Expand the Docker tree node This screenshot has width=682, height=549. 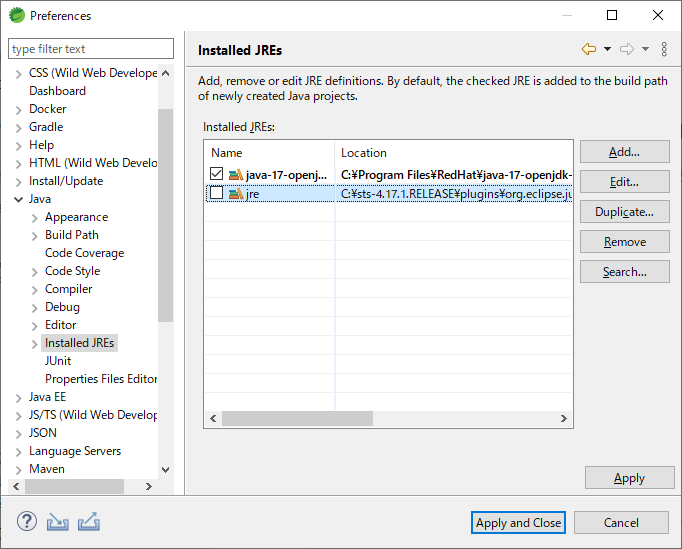click(18, 110)
